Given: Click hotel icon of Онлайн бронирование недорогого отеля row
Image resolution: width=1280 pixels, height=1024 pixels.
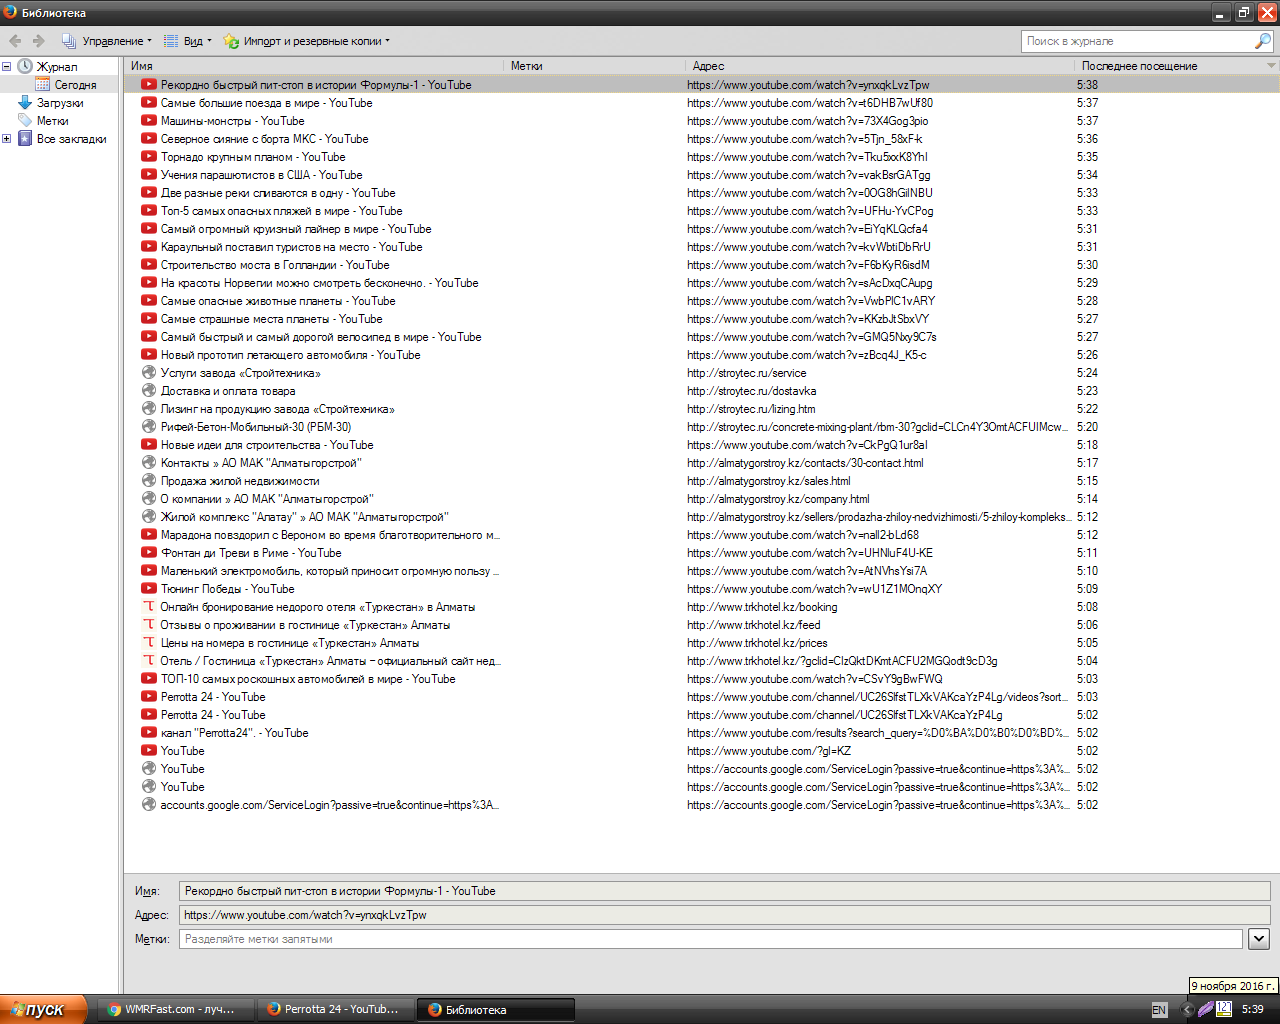Looking at the screenshot, I should tap(149, 607).
